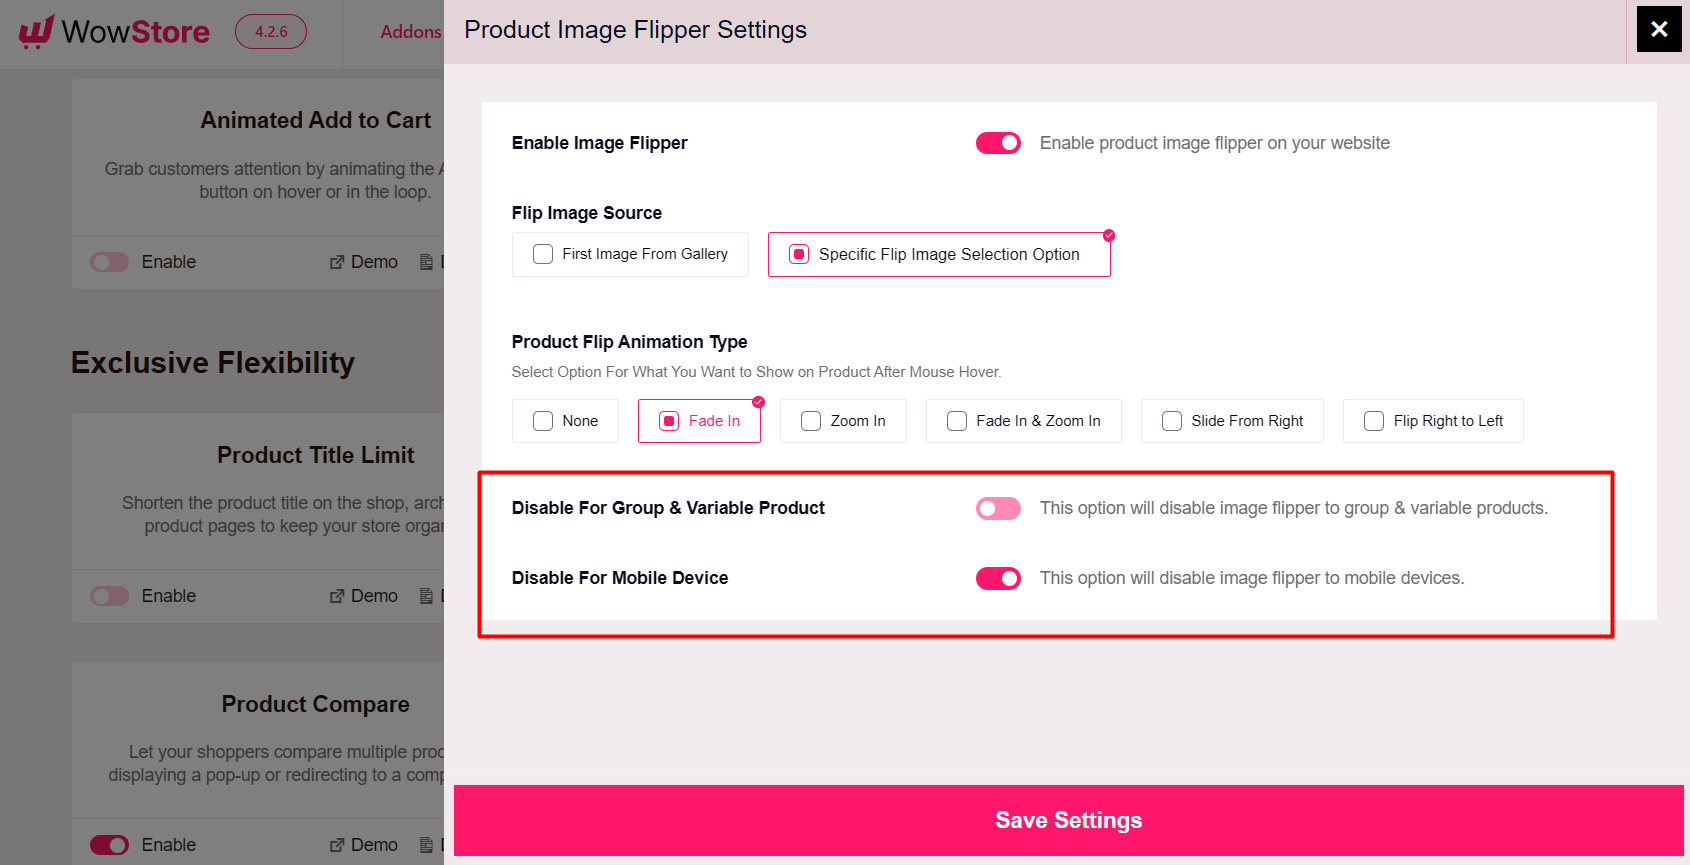Close the Product Image Flipper Settings panel
This screenshot has height=865, width=1690.
click(x=1659, y=29)
